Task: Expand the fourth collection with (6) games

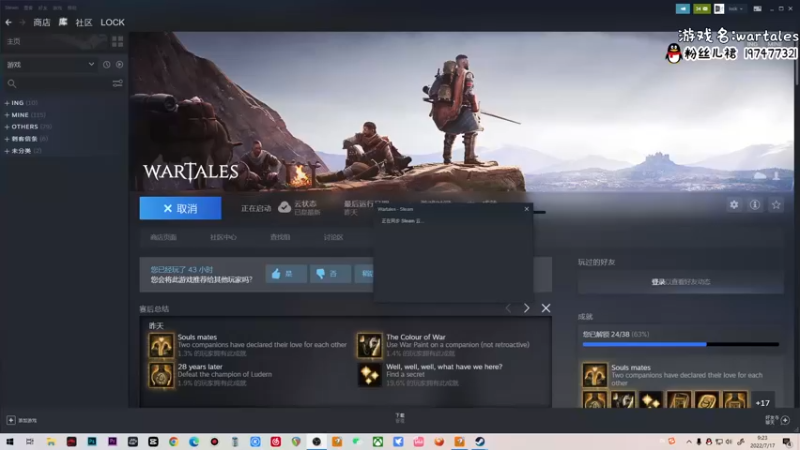Action: click(x=26, y=139)
